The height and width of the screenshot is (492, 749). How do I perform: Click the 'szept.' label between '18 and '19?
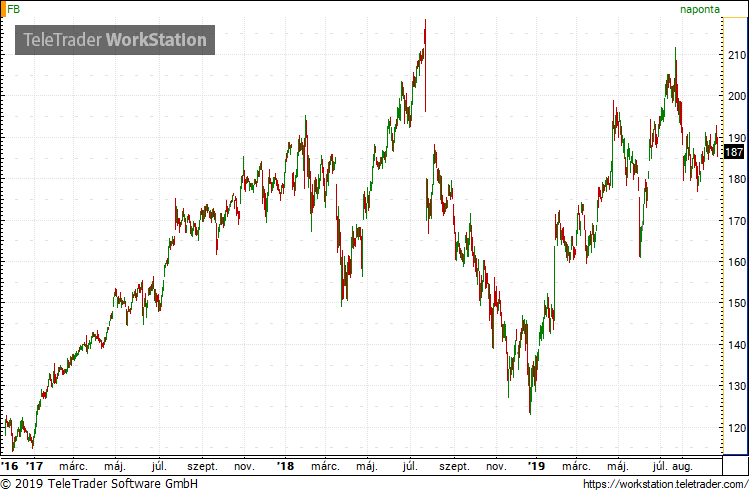pos(454,467)
